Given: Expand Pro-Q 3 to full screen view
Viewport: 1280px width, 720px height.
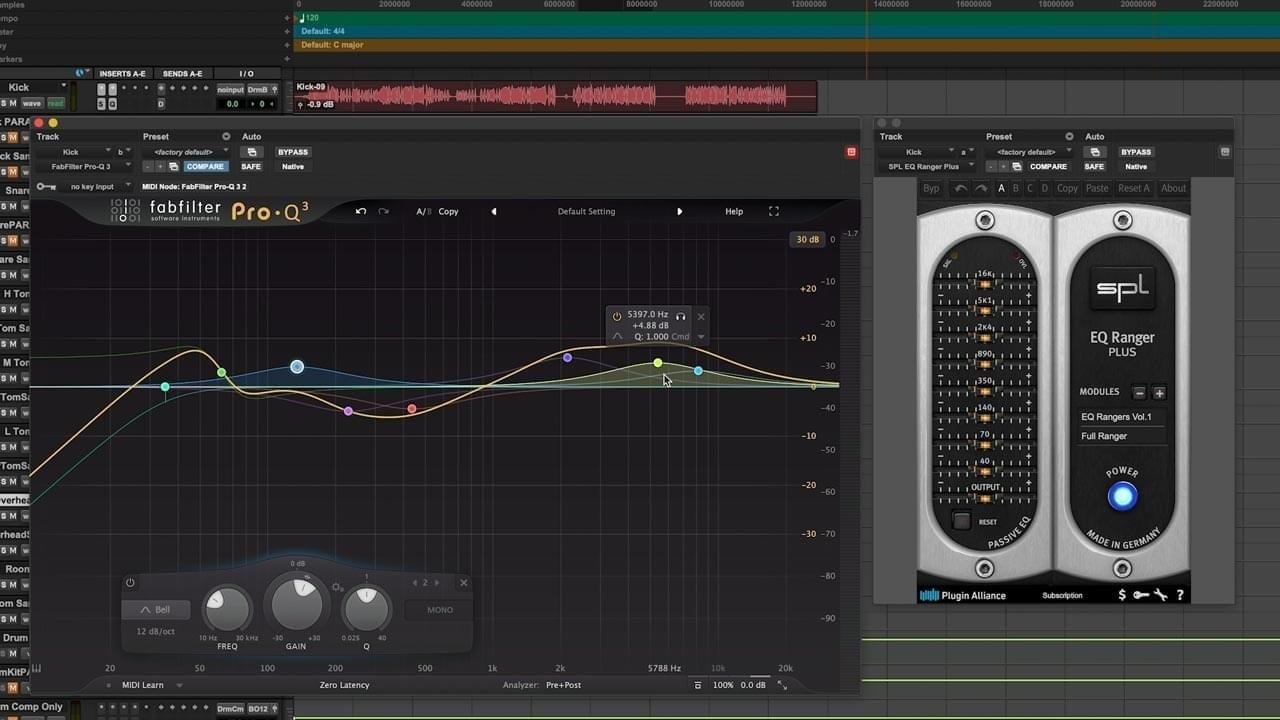Looking at the screenshot, I should (x=774, y=211).
